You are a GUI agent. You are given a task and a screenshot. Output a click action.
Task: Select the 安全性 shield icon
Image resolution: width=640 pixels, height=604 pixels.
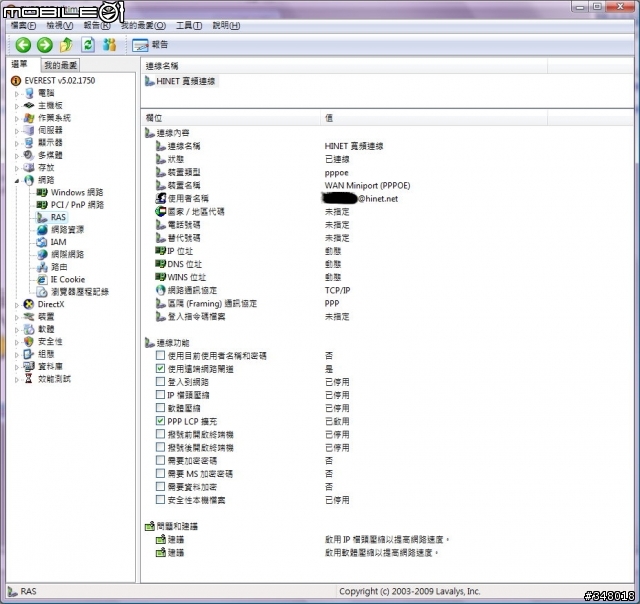[x=29, y=341]
